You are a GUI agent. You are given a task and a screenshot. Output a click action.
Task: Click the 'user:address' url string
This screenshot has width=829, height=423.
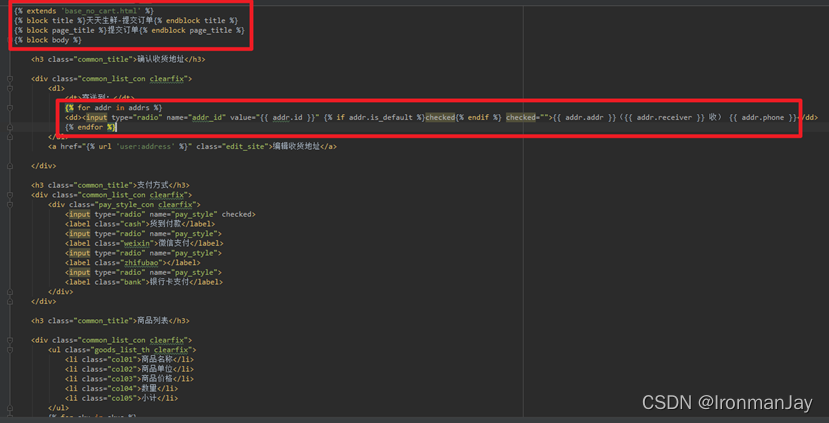[145, 146]
